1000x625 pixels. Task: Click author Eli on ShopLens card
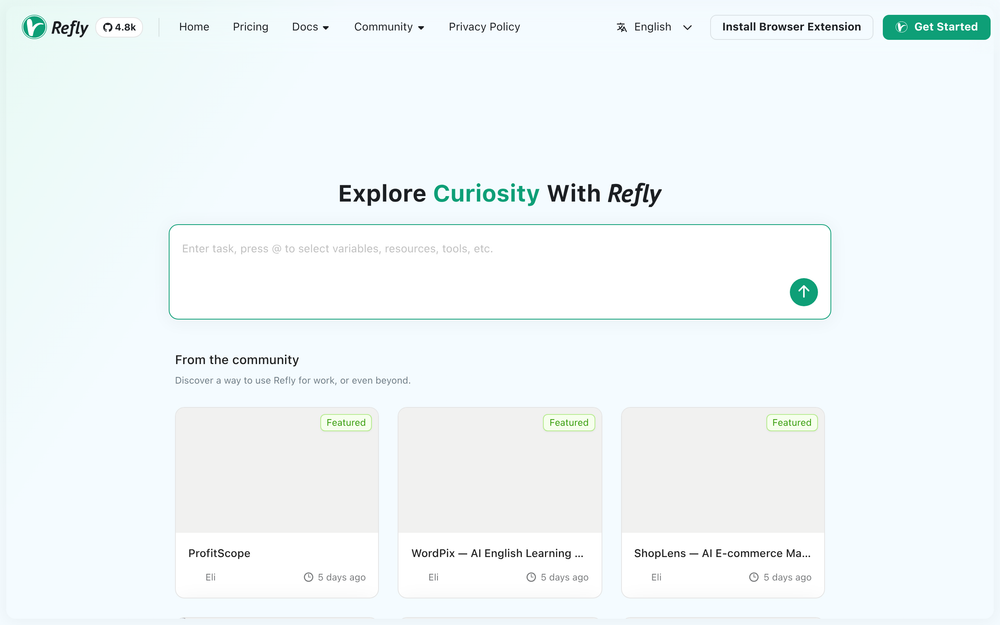656,577
